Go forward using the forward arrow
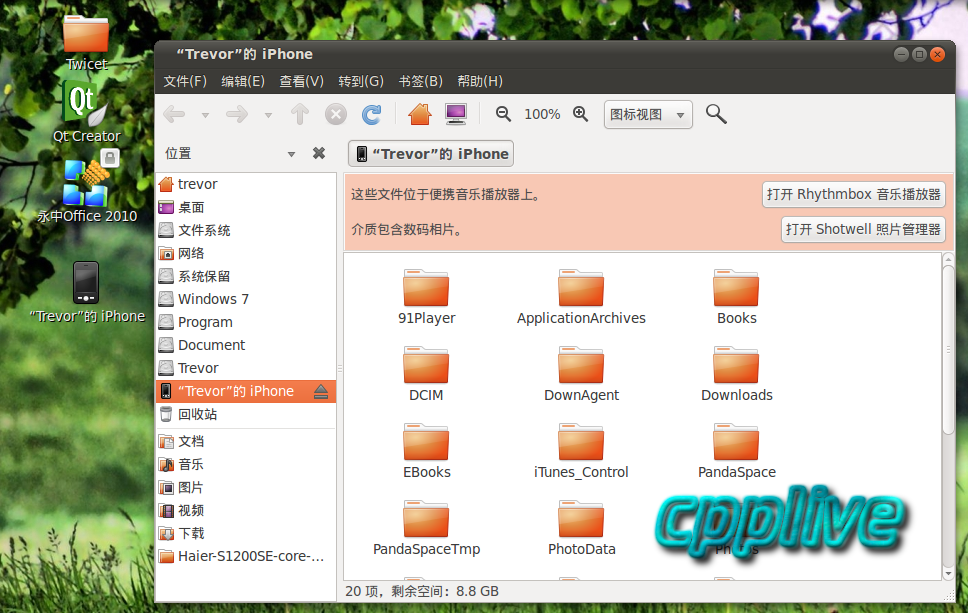 click(236, 114)
